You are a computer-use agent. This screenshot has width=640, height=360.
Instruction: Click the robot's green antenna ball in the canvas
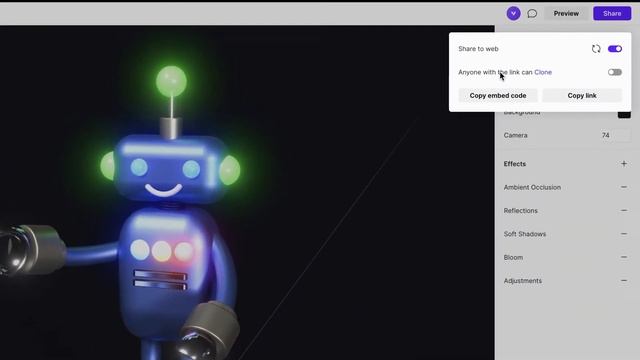(171, 81)
